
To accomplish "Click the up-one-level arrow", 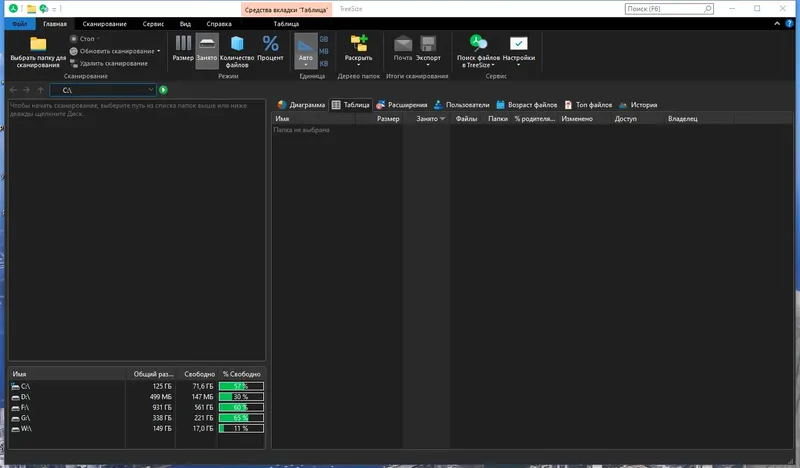I will tap(40, 90).
